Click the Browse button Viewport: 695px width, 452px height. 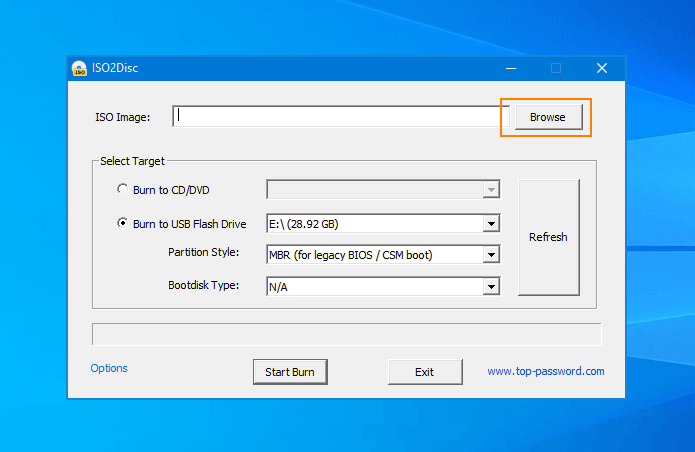548,117
